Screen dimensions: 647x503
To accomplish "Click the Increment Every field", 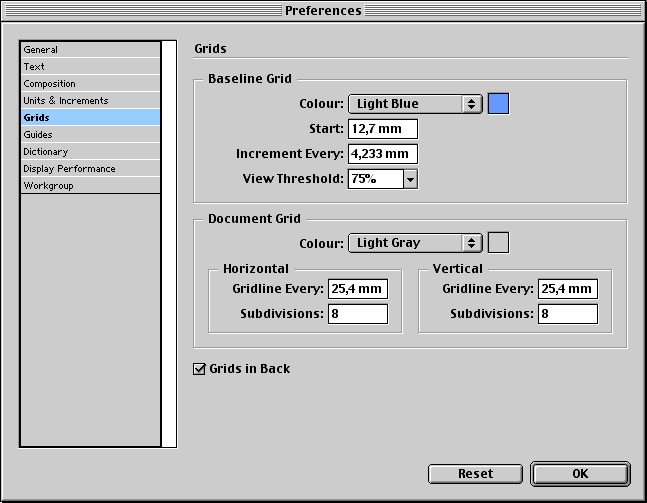I will pyautogui.click(x=383, y=154).
